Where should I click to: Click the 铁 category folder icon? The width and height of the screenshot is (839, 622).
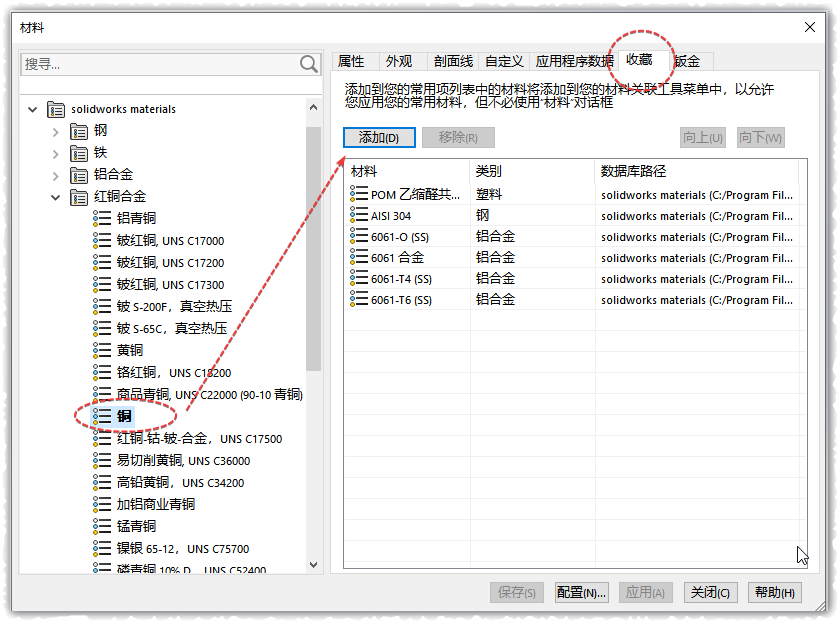[x=79, y=153]
